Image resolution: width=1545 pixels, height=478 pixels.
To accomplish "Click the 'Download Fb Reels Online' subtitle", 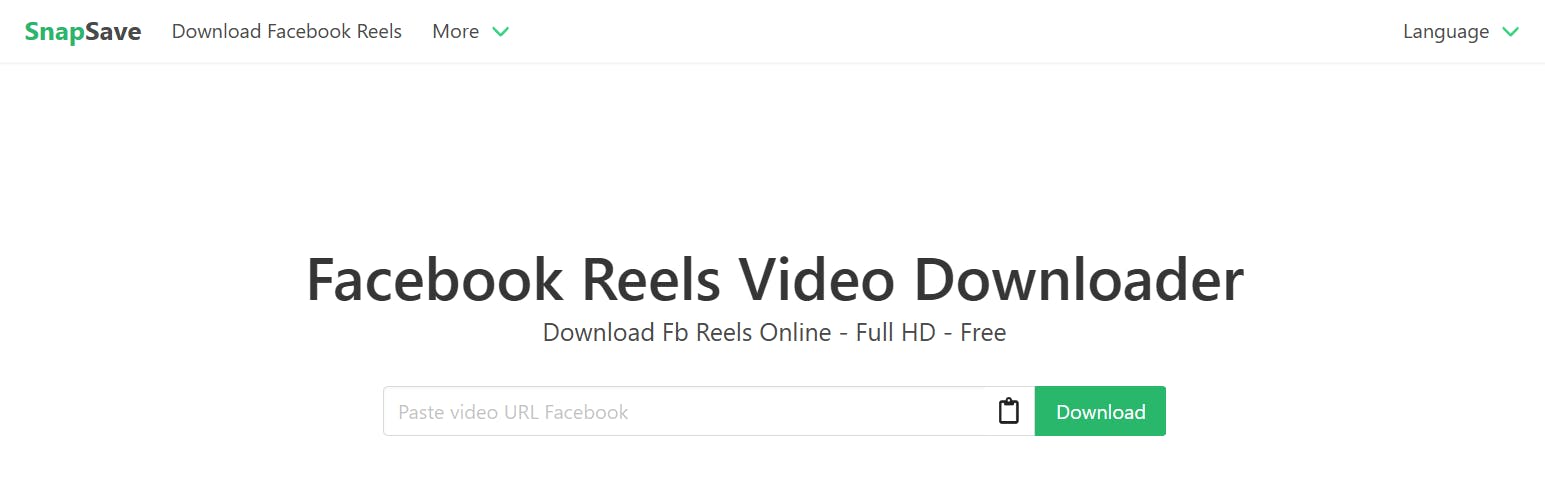I will click(x=687, y=332).
